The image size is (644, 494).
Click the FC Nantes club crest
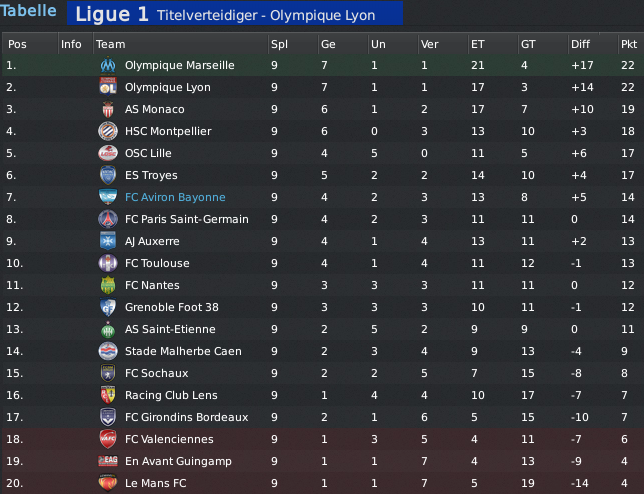pyautogui.click(x=108, y=285)
